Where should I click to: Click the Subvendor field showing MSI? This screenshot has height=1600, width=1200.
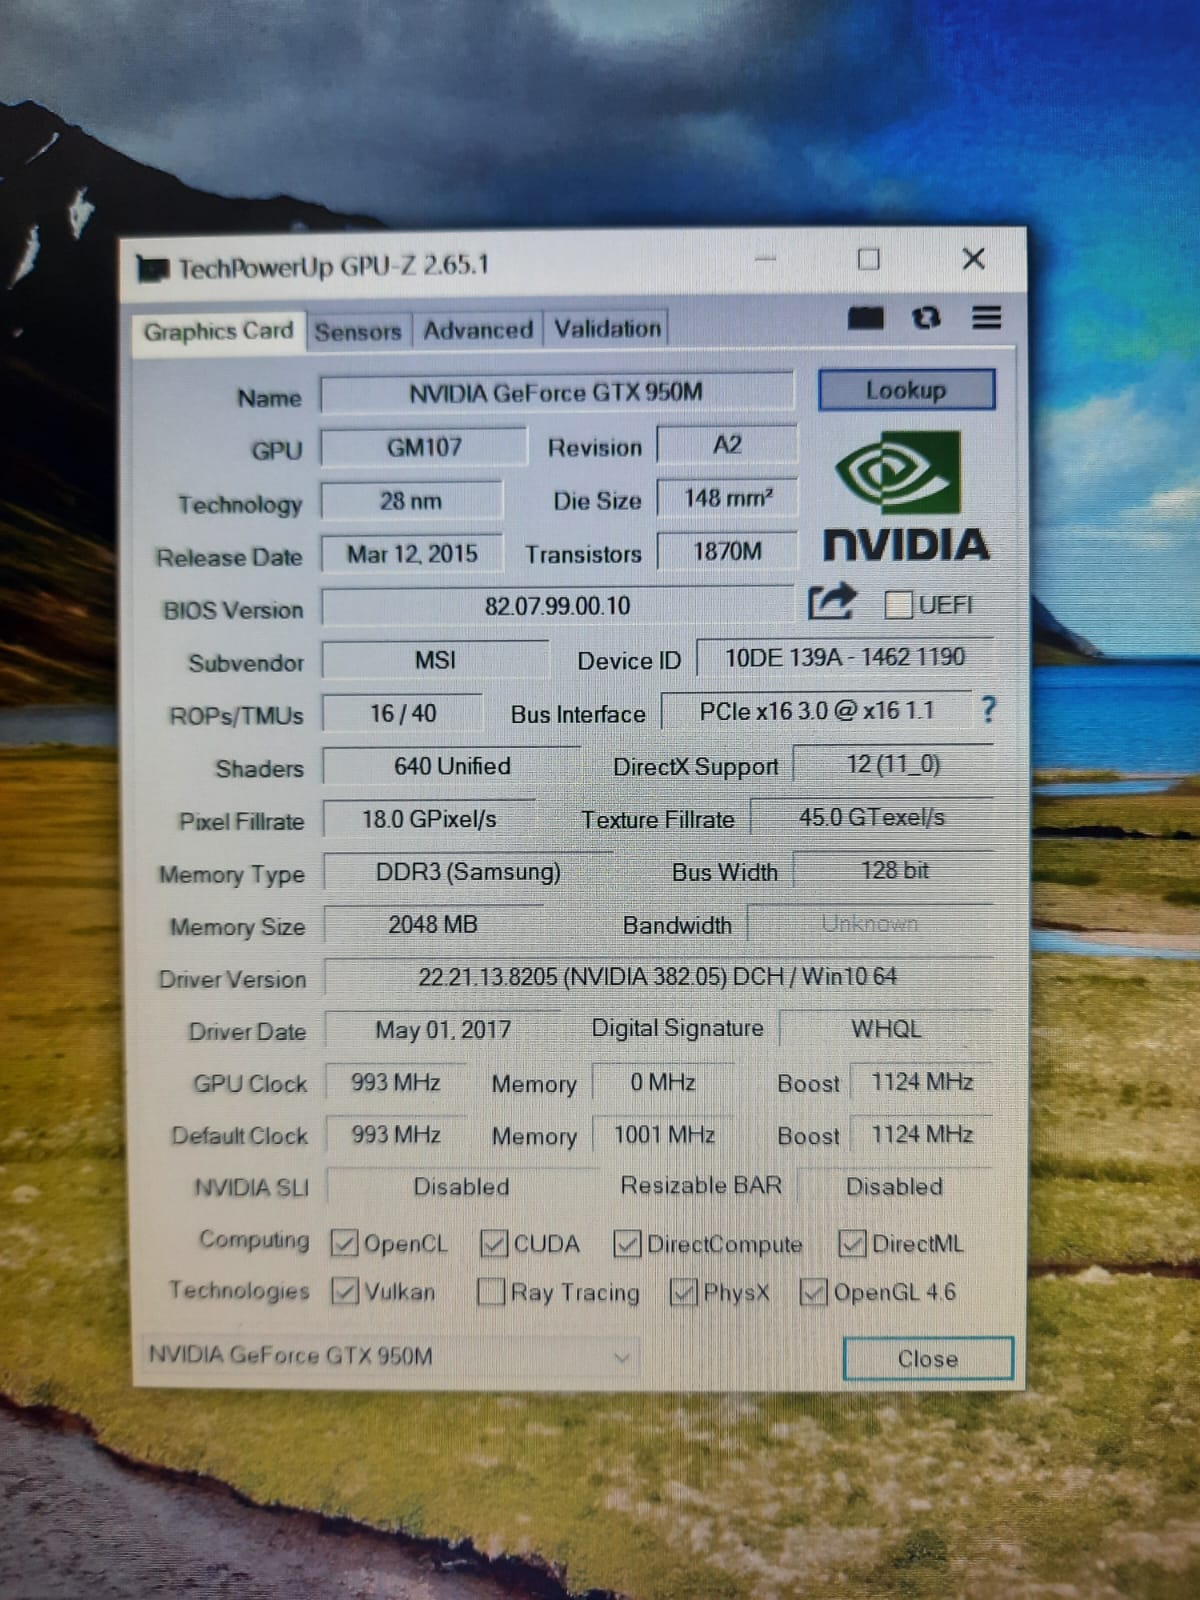435,659
